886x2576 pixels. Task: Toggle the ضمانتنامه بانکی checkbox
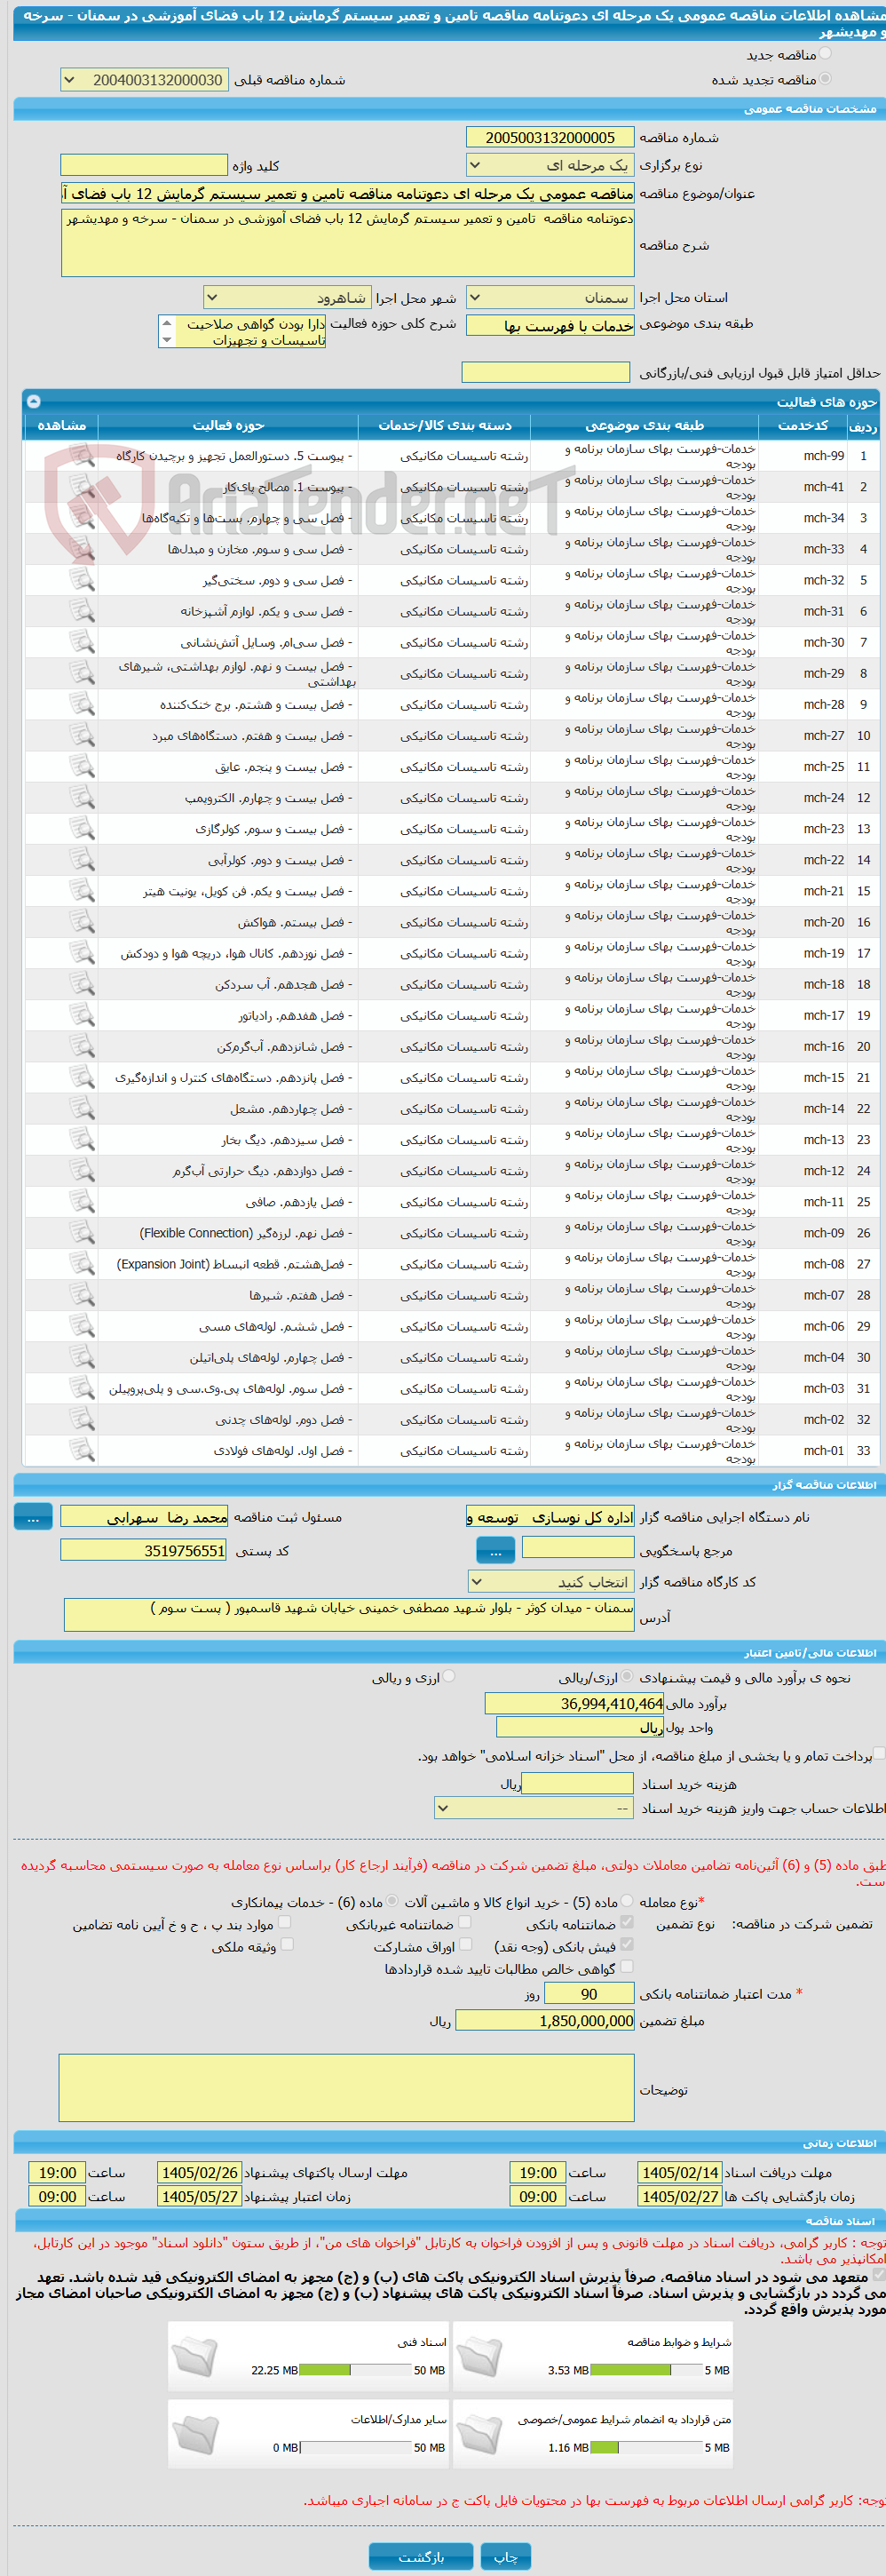click(x=627, y=1922)
